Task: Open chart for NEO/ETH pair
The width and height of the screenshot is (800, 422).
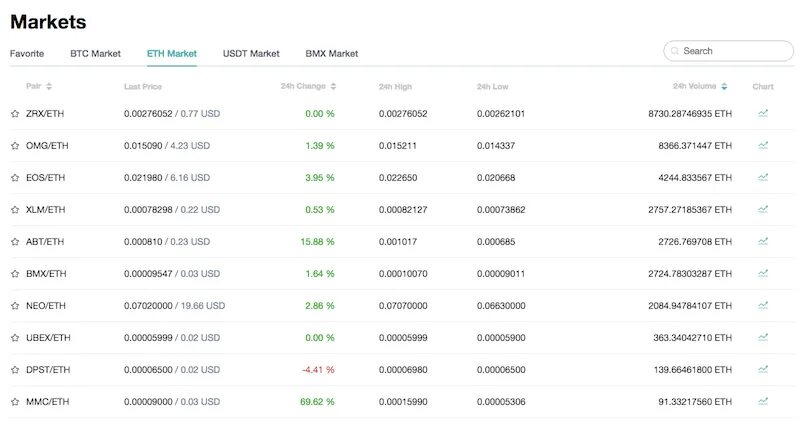Action: point(763,306)
